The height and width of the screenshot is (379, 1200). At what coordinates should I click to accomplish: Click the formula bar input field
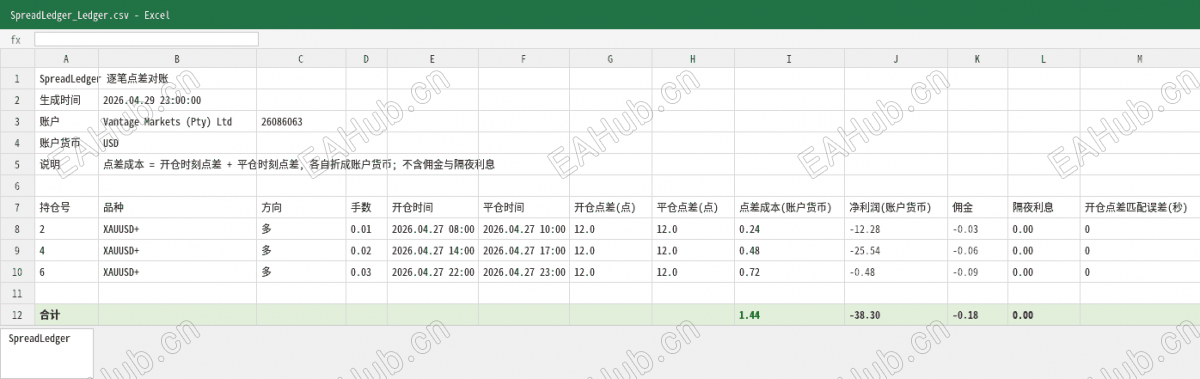pos(146,39)
